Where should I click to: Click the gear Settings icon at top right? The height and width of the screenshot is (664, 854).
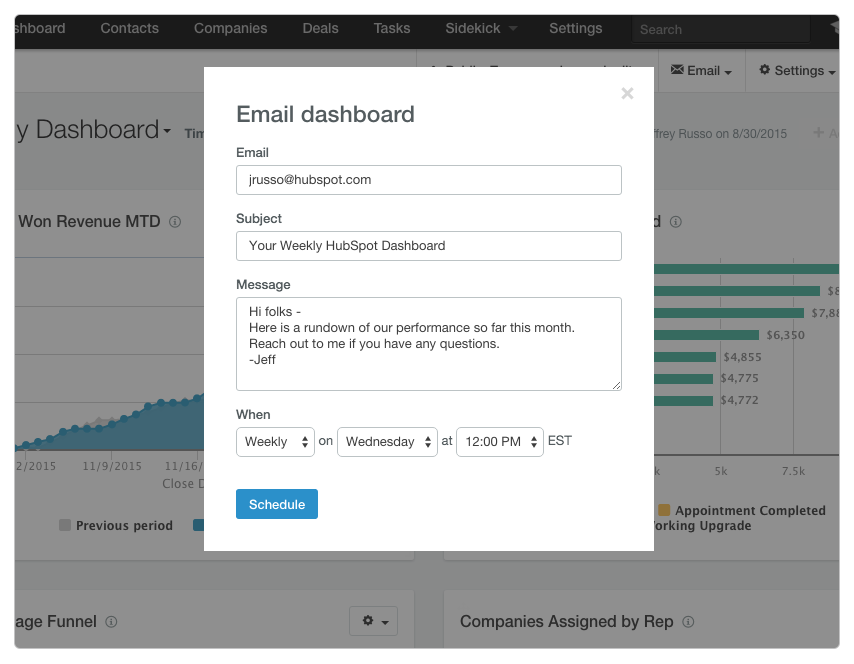tap(766, 70)
